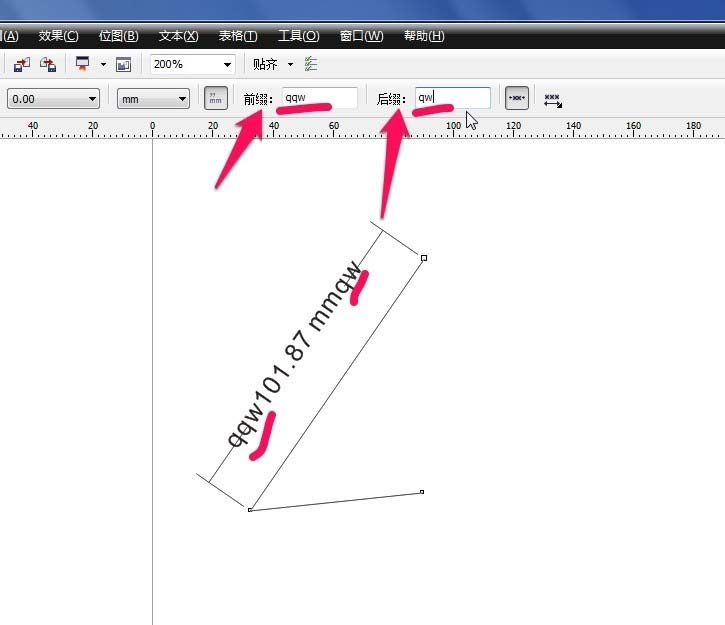
Task: Expand the 贴齐 dropdown arrow
Action: [290, 64]
